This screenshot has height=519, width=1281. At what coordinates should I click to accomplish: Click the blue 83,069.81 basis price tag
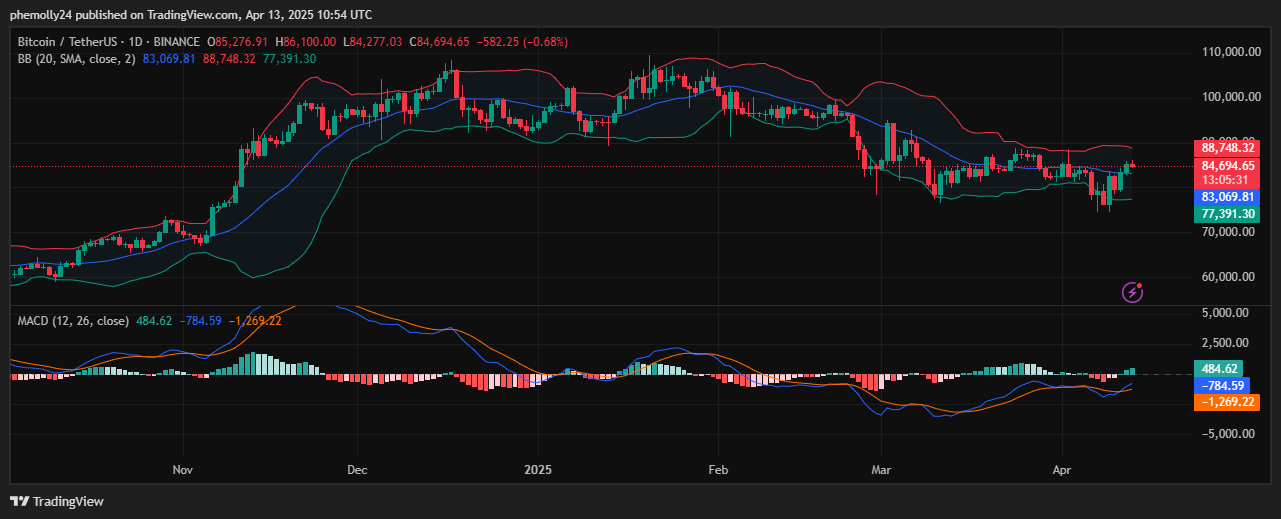click(1227, 197)
